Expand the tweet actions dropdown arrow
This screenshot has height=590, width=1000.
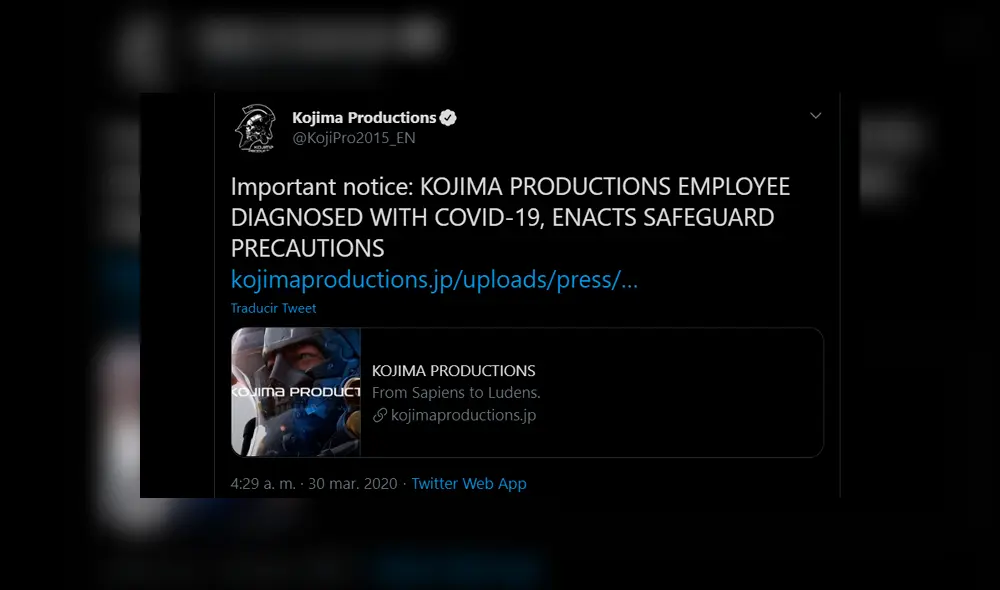click(x=815, y=115)
